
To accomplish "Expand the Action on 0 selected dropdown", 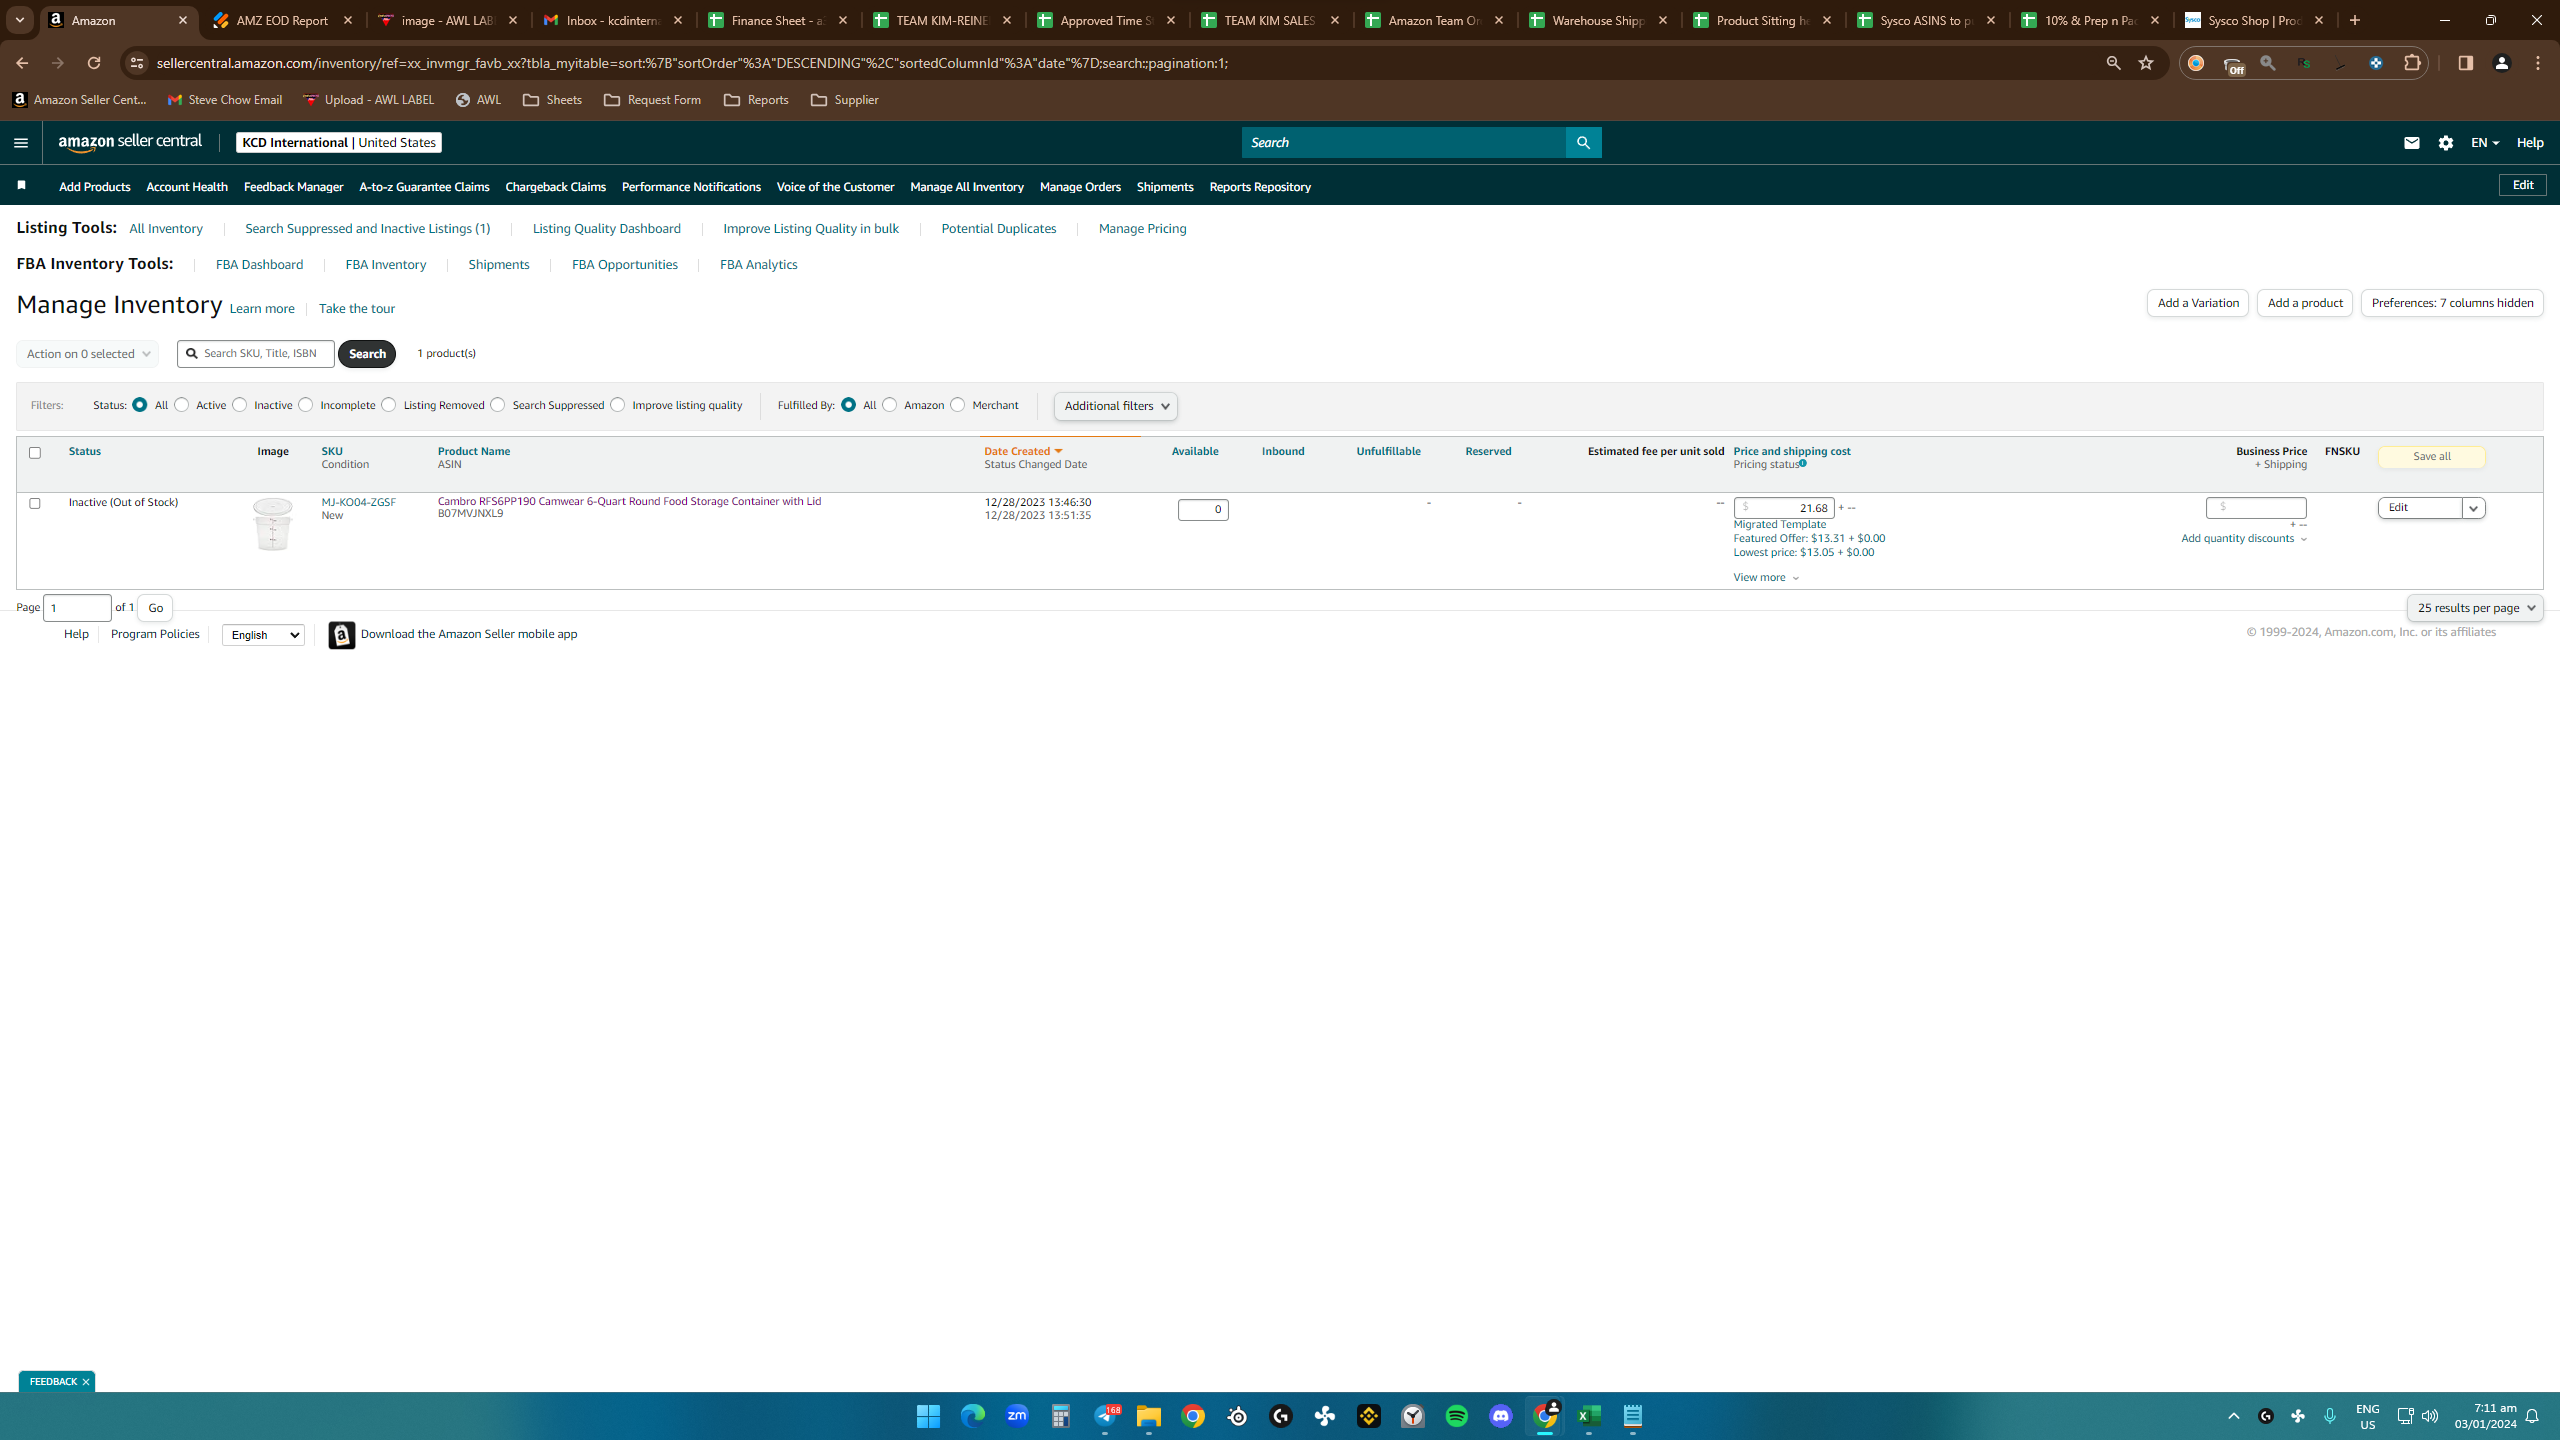I will 87,354.
